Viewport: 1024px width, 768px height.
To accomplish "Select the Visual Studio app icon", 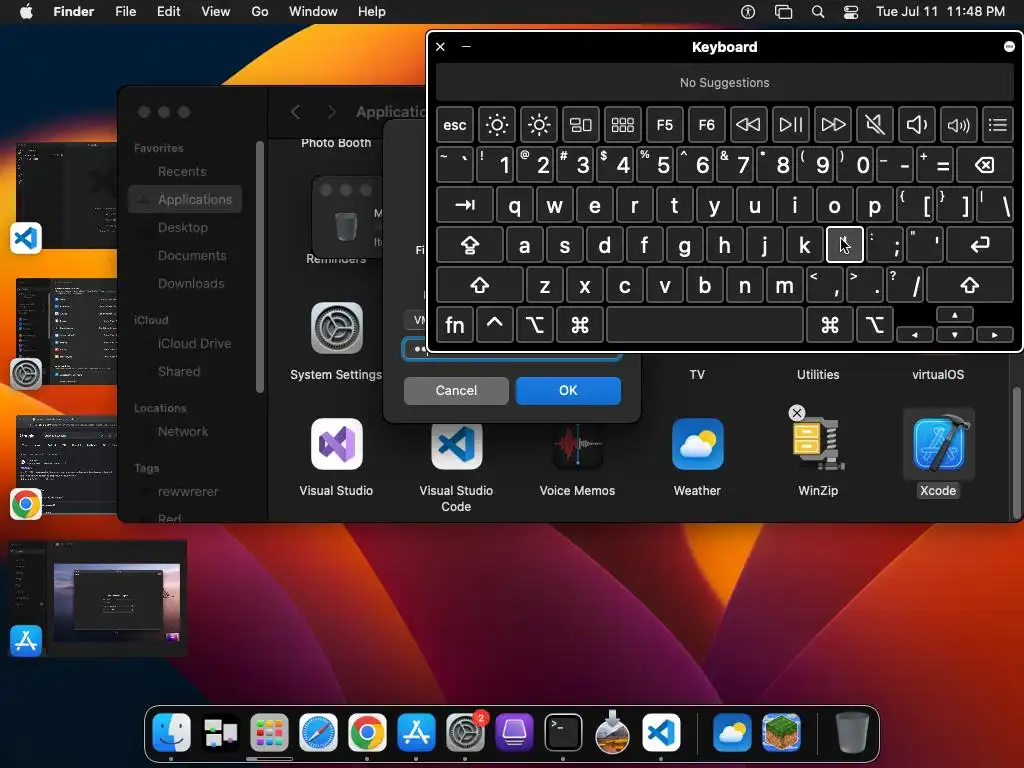I will click(x=336, y=444).
